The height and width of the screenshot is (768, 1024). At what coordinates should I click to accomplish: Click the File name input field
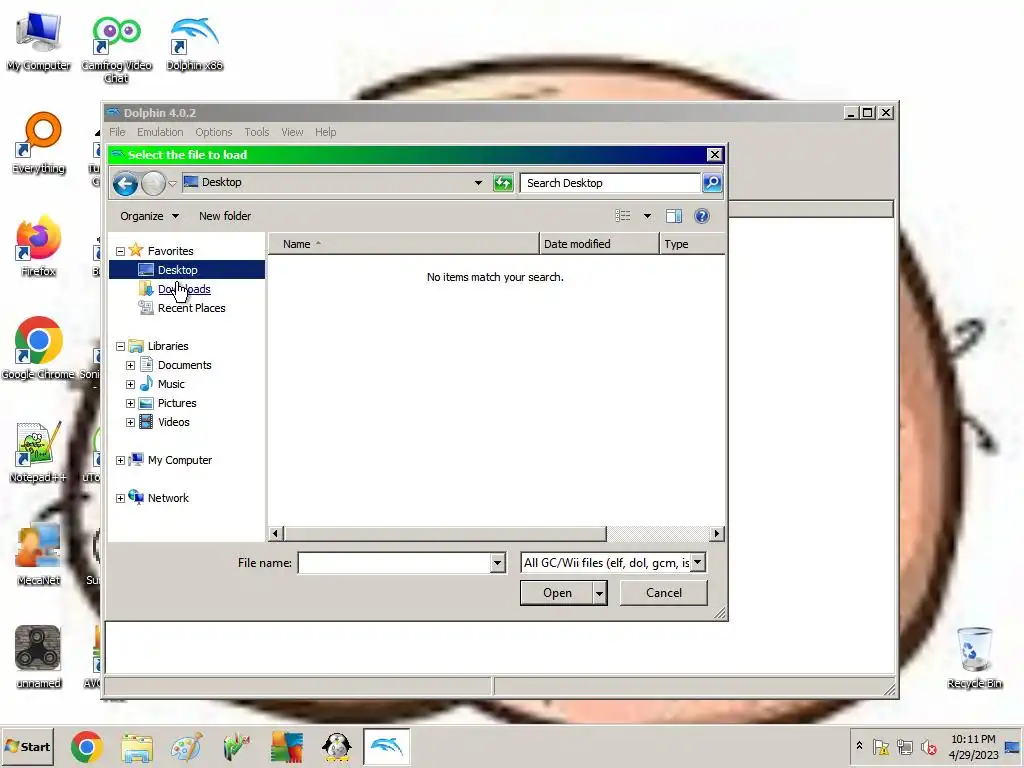[x=394, y=563]
